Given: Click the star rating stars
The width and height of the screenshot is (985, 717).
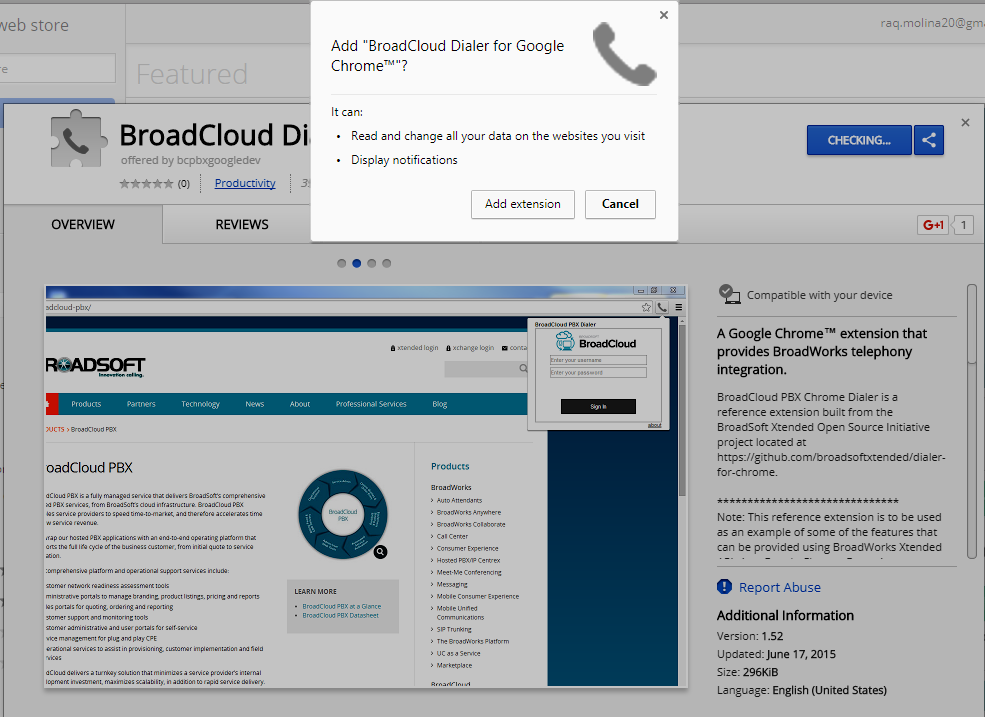Looking at the screenshot, I should 146,183.
